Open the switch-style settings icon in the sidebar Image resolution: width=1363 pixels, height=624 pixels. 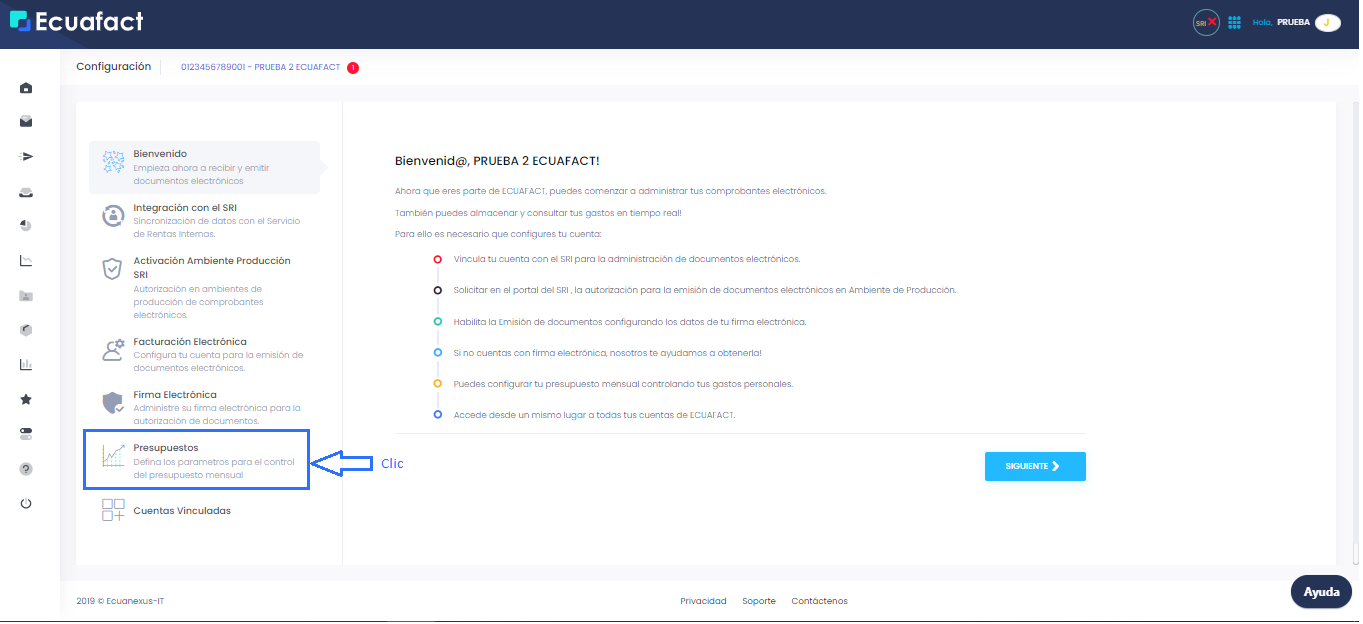[x=26, y=433]
